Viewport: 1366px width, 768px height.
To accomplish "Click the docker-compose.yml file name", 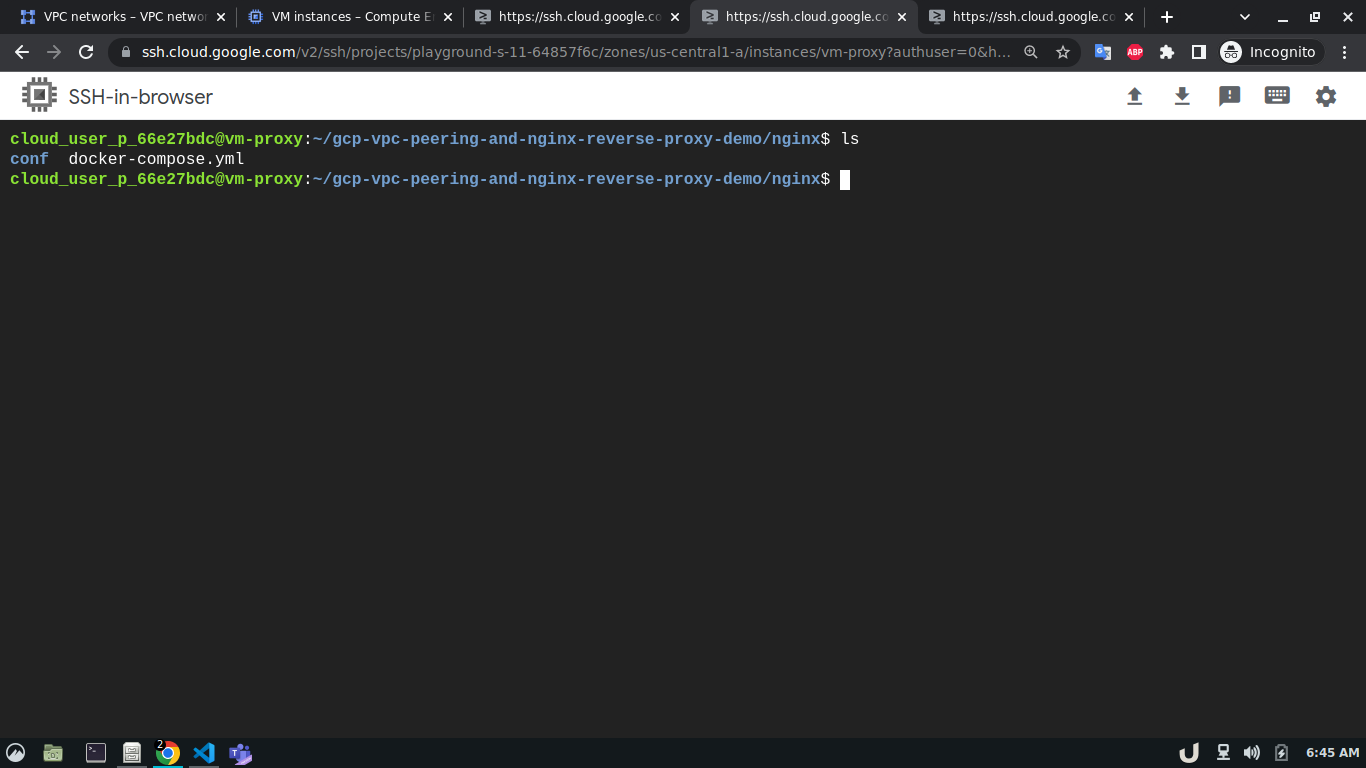I will (x=156, y=159).
